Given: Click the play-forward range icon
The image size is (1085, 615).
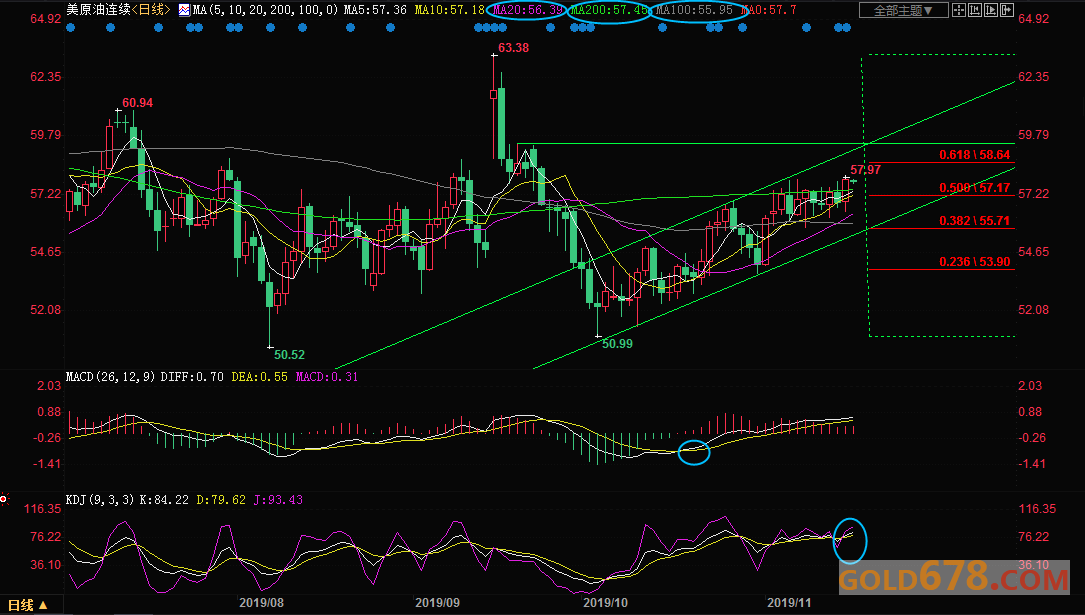Looking at the screenshot, I should (991, 10).
